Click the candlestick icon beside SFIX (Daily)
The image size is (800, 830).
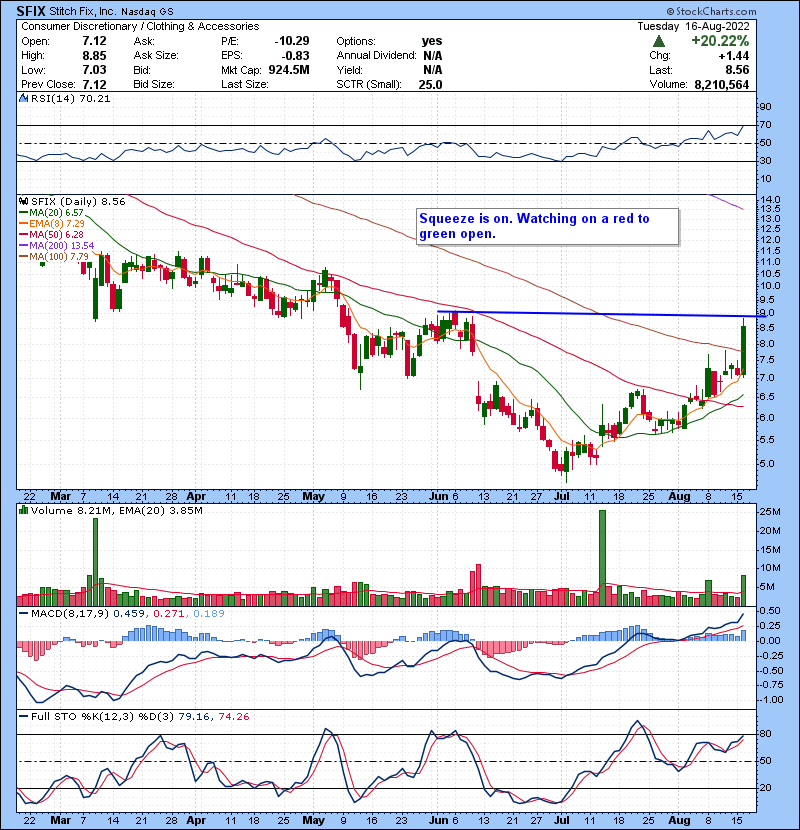[23, 201]
